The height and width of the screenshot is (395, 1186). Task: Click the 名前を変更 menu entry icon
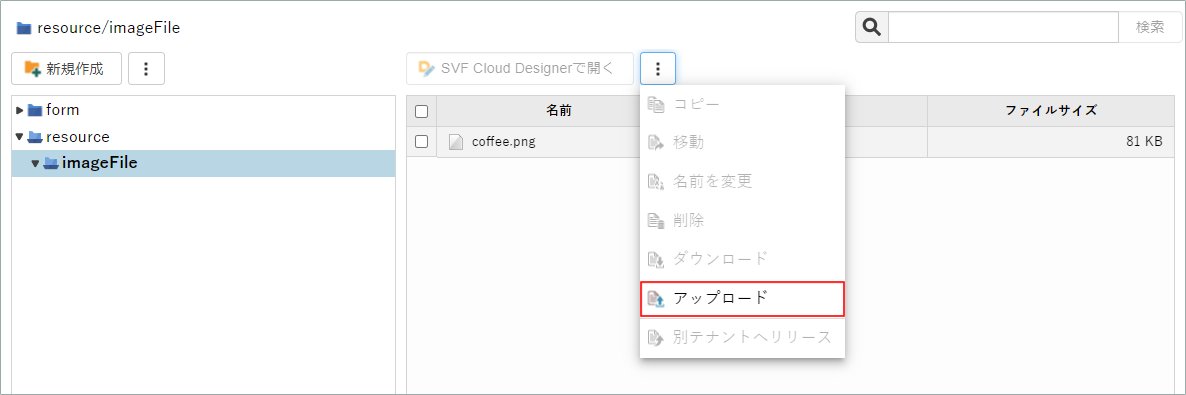(x=656, y=181)
